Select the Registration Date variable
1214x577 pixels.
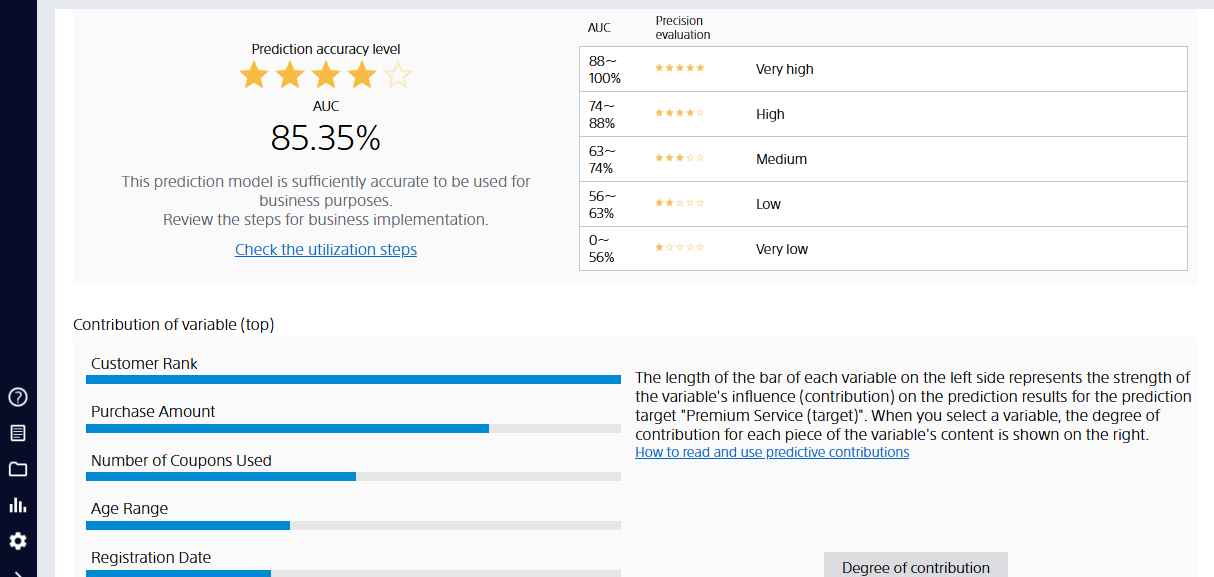pos(151,558)
